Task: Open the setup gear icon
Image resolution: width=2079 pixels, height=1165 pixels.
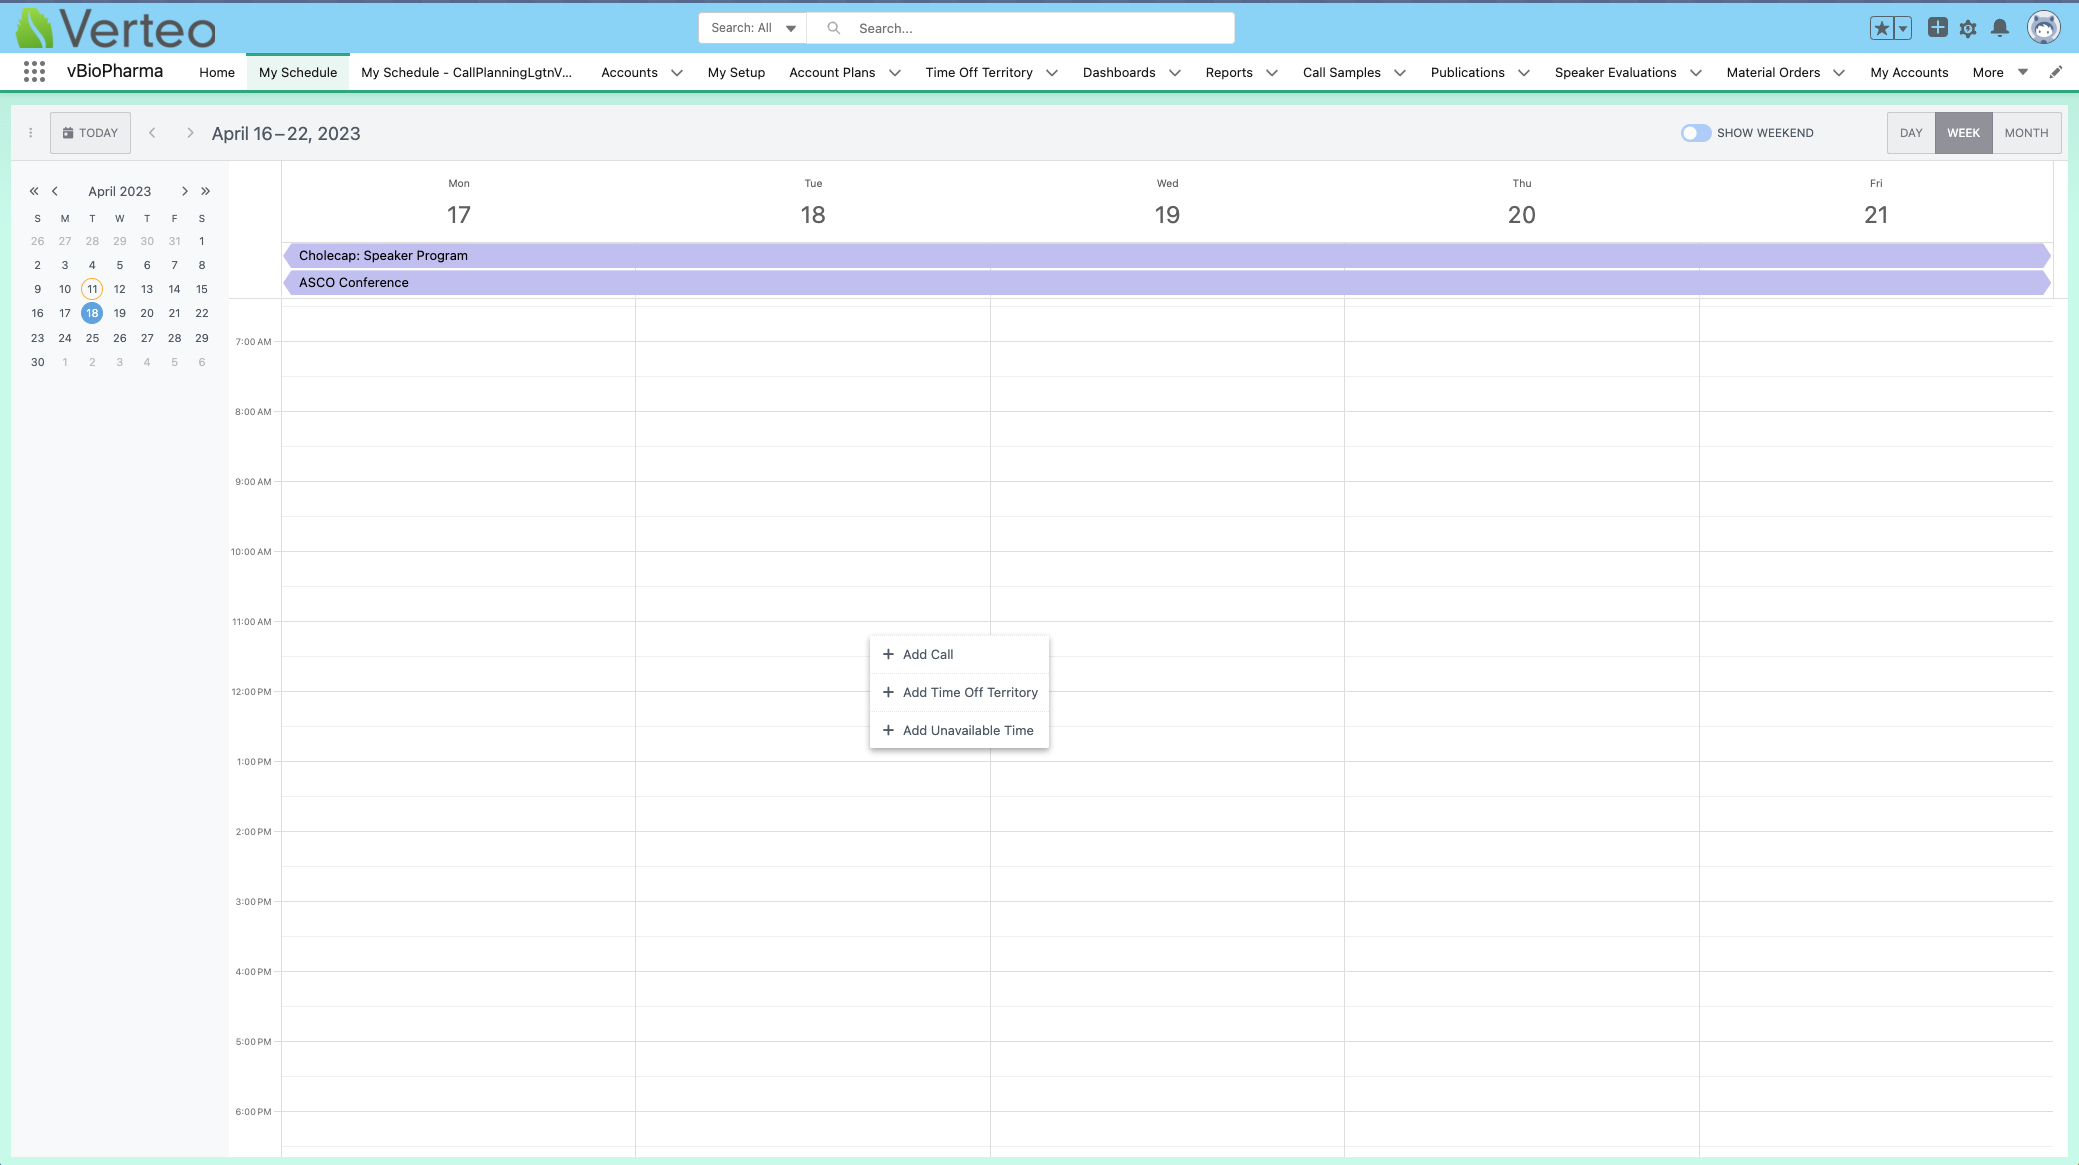Action: (x=1968, y=28)
